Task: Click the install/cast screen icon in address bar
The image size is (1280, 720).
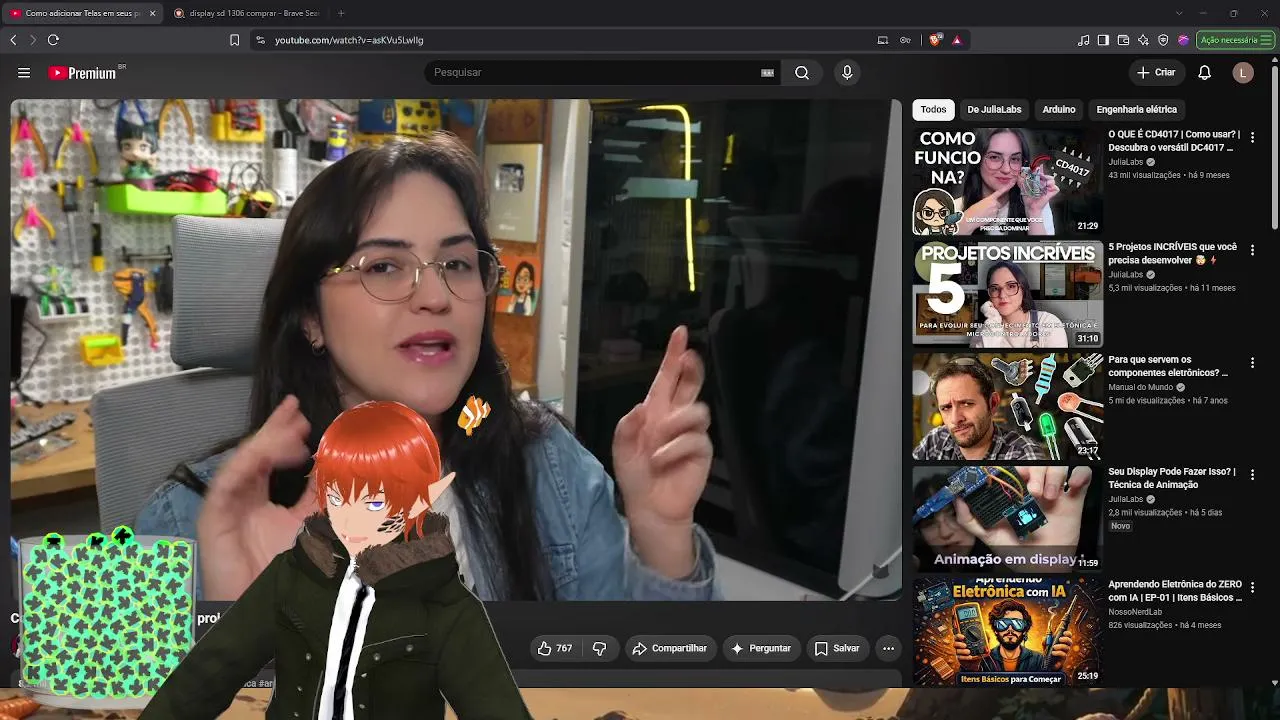Action: [883, 40]
